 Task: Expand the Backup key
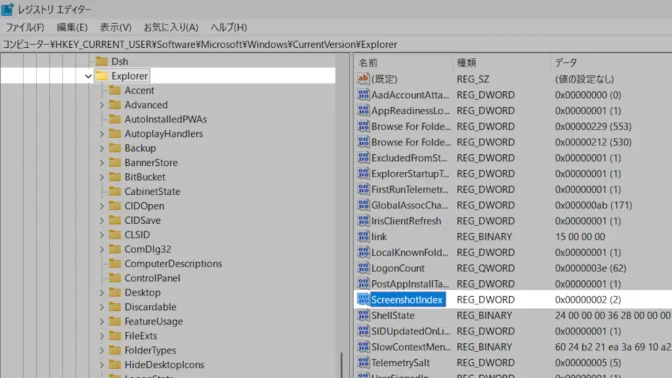(102, 148)
